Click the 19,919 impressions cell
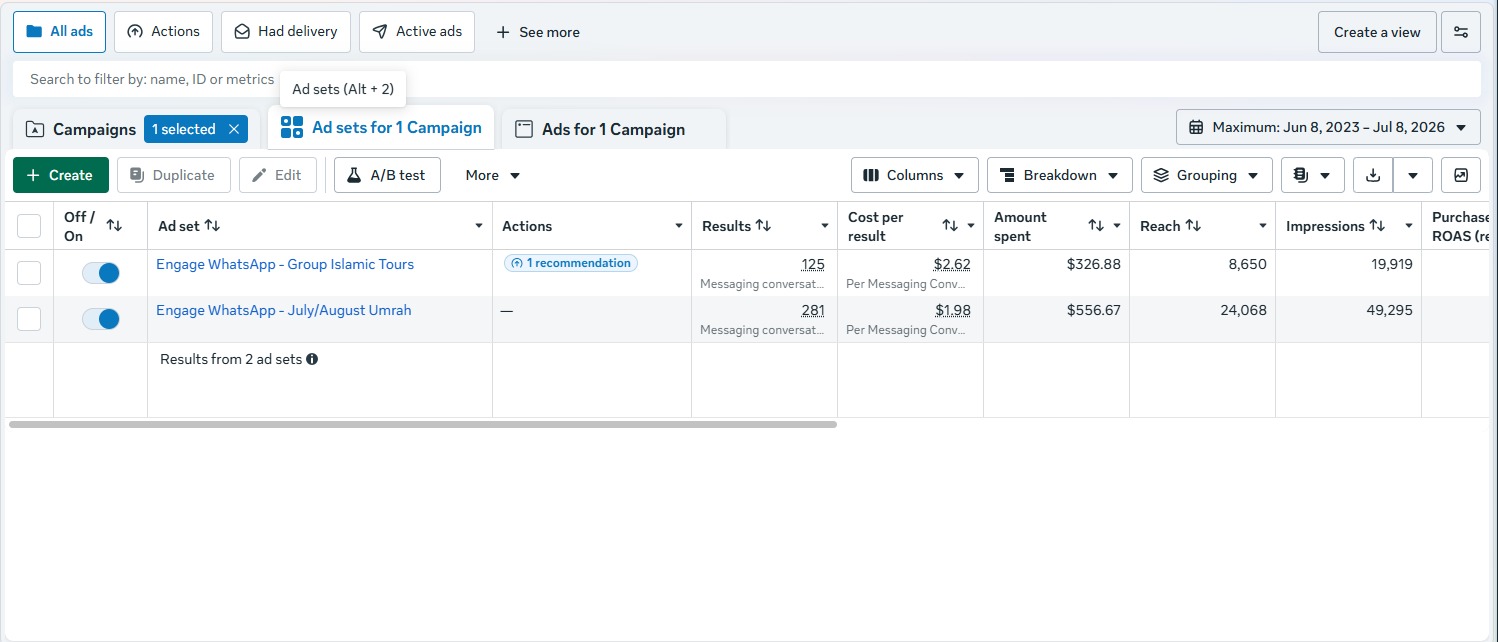The image size is (1498, 642). 1390,264
